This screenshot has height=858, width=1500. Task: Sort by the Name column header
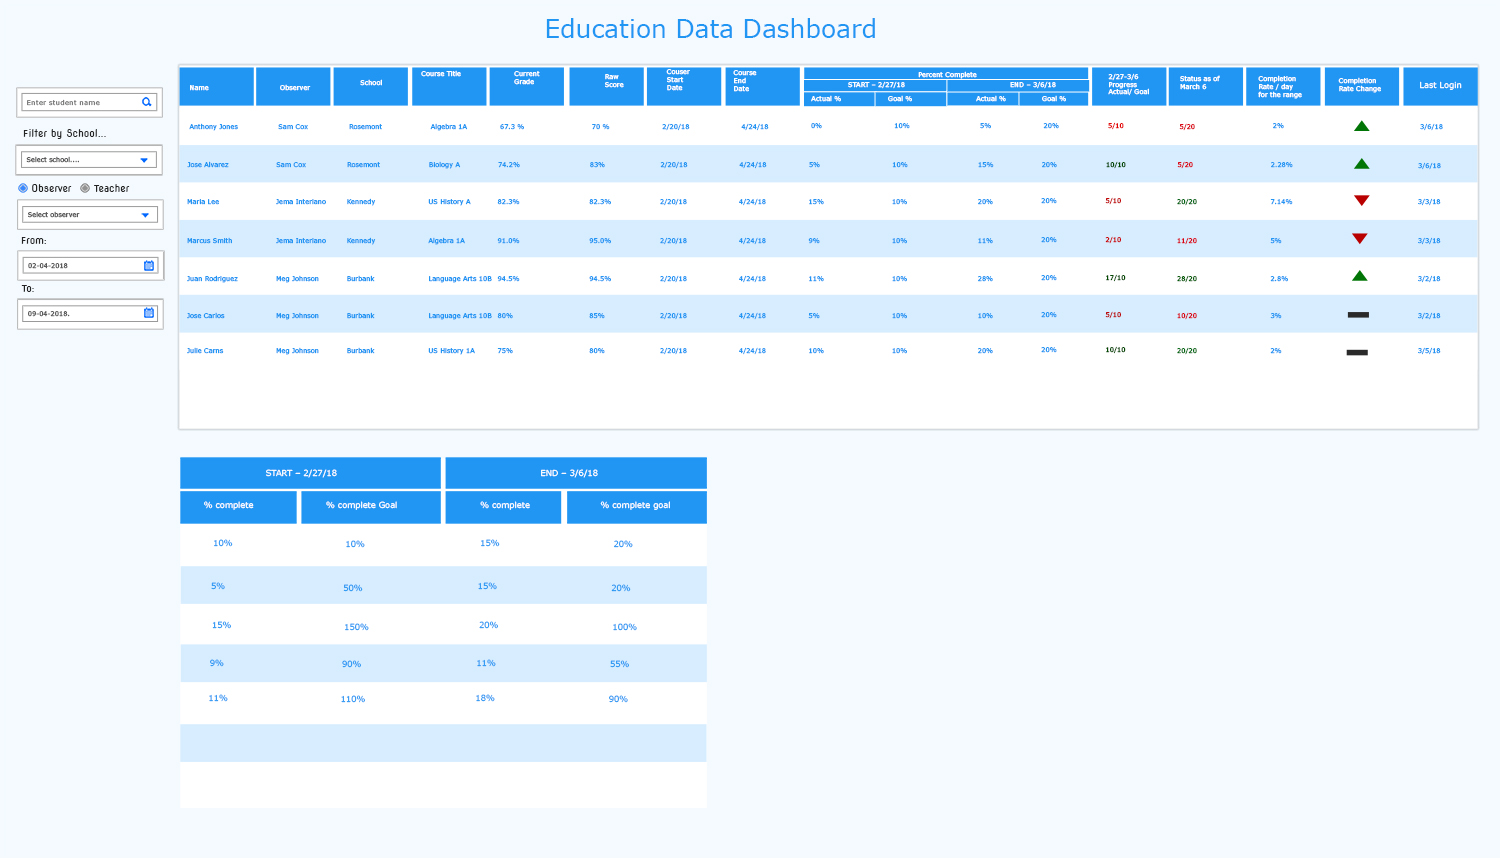[216, 86]
